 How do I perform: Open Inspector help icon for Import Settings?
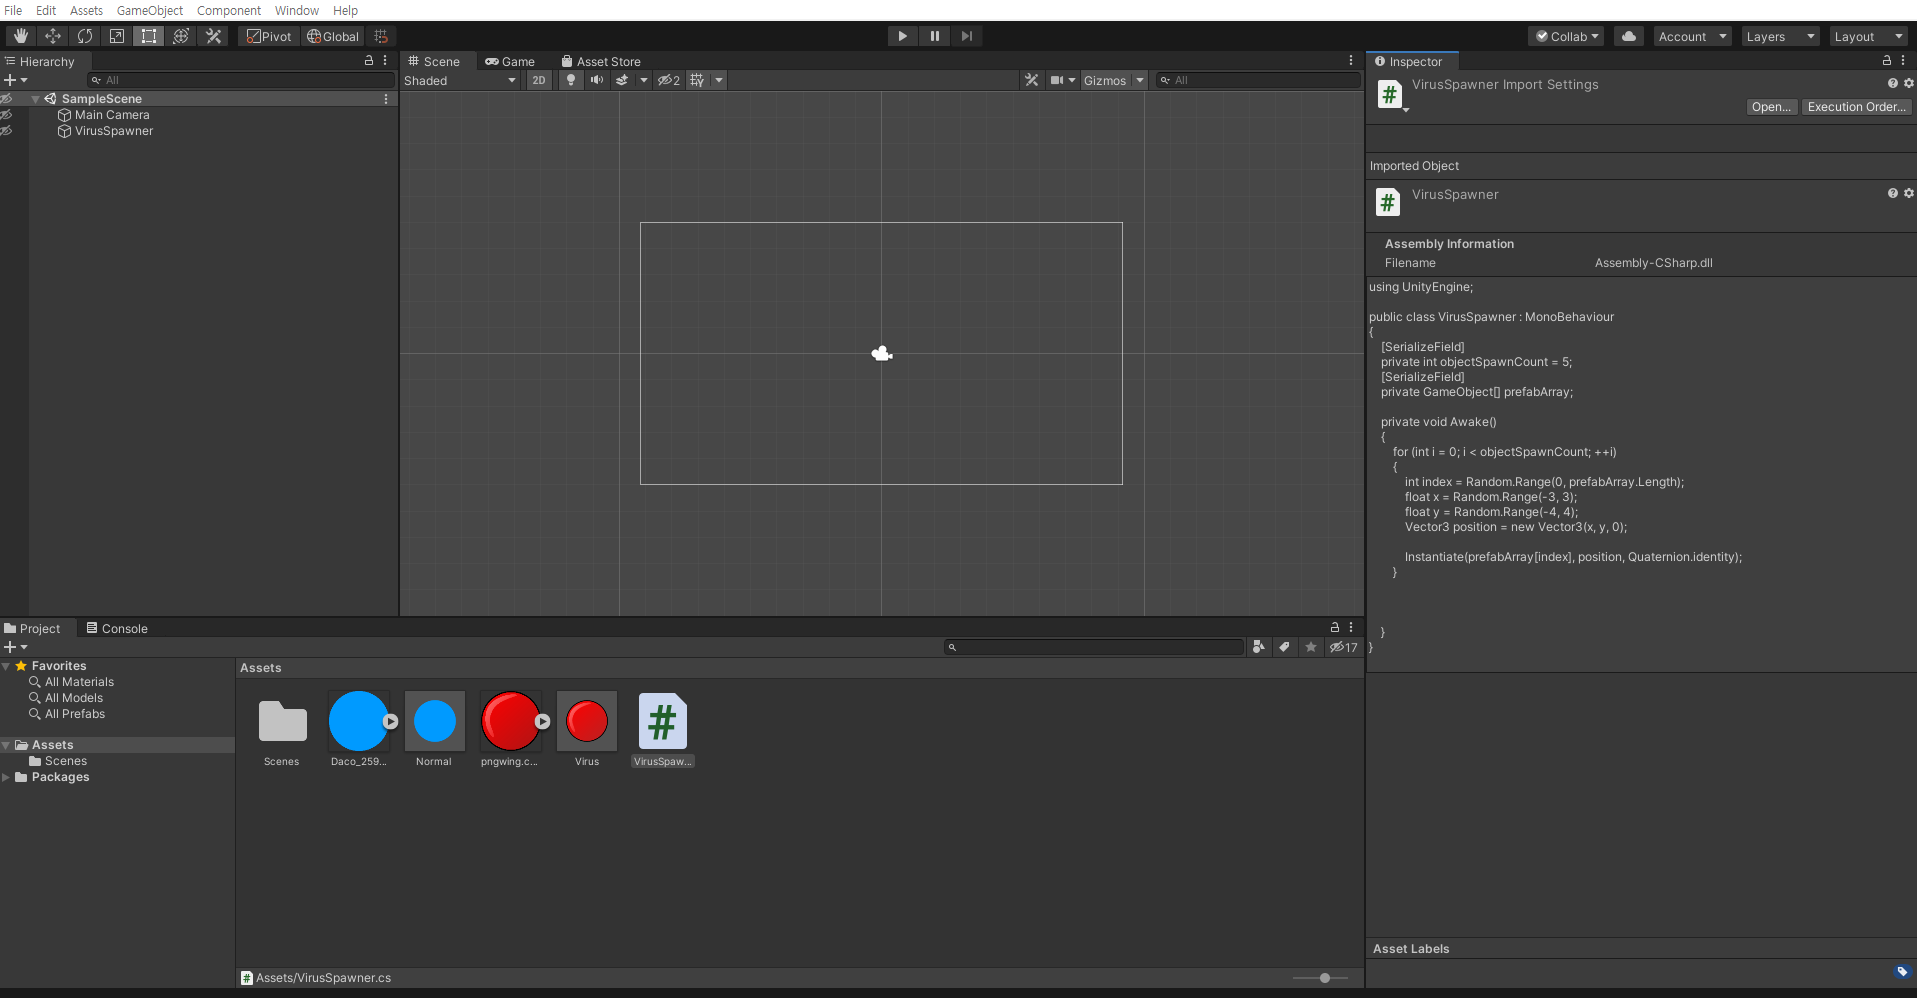coord(1892,84)
